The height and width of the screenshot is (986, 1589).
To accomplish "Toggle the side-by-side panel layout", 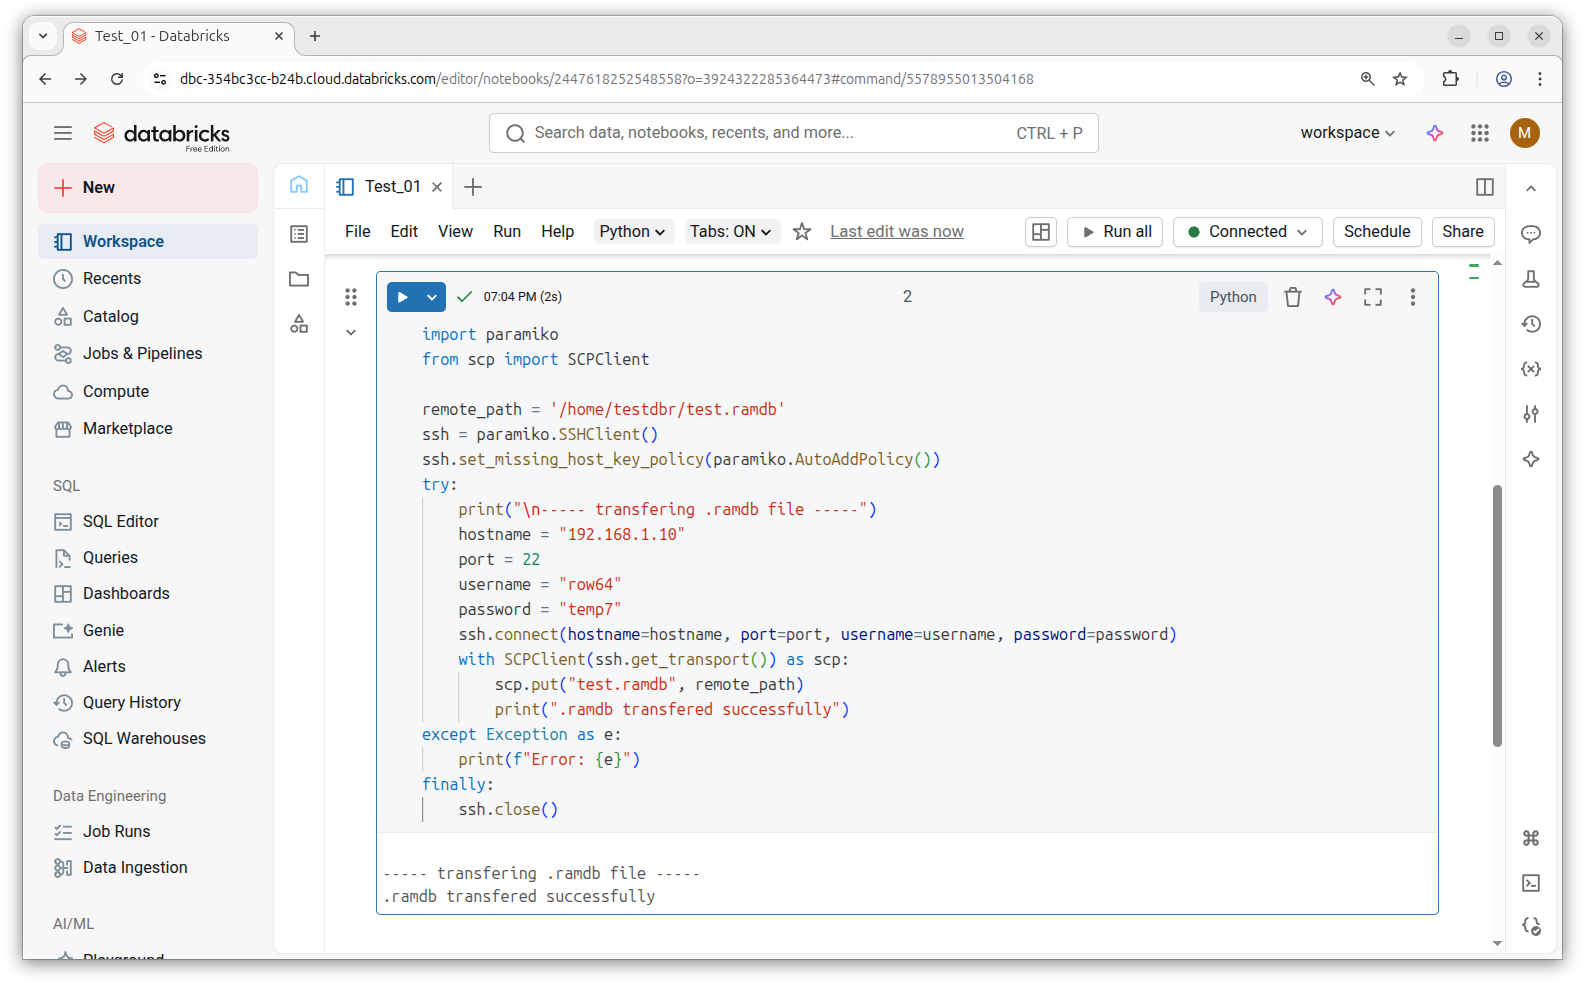I will pyautogui.click(x=1484, y=187).
